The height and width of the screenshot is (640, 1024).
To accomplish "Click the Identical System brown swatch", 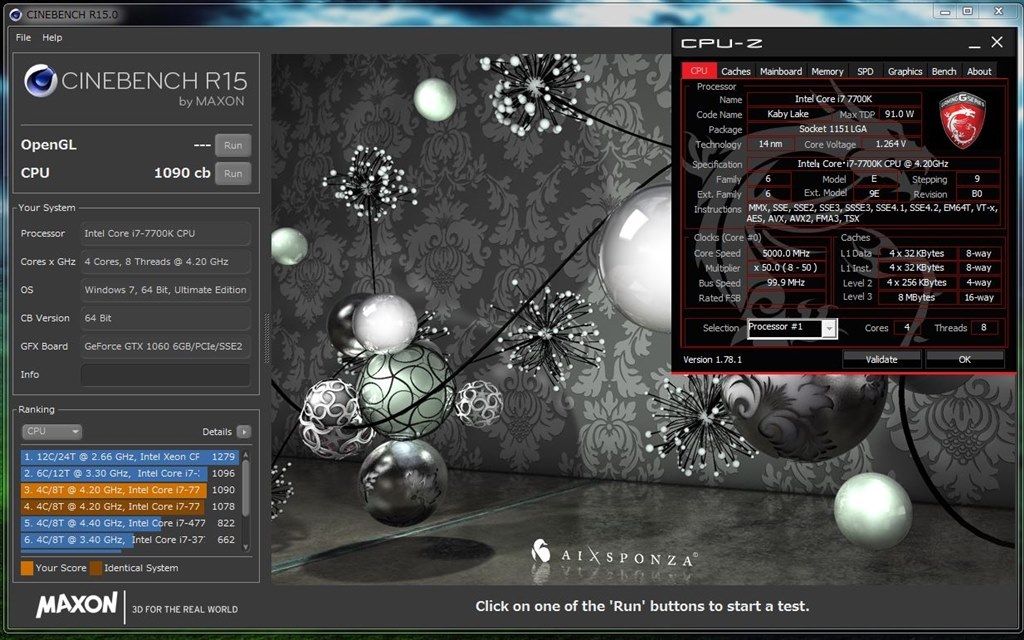I will tap(96, 568).
